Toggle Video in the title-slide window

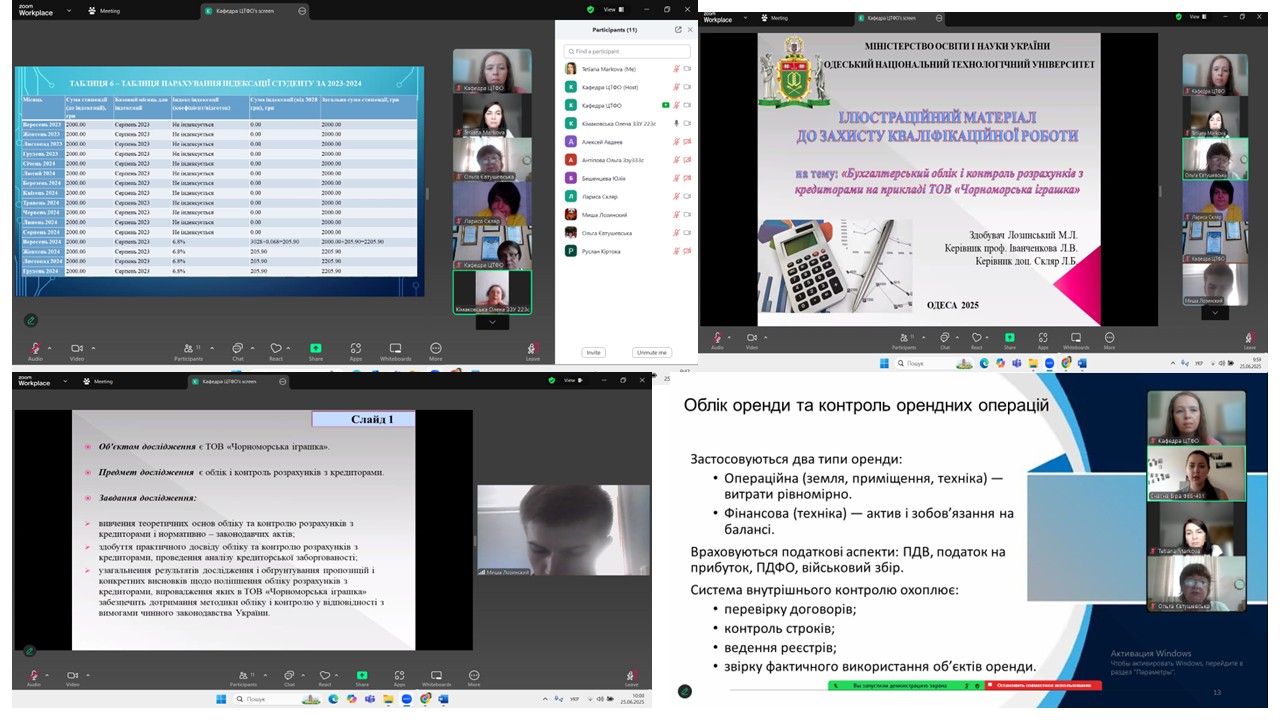tap(751, 341)
